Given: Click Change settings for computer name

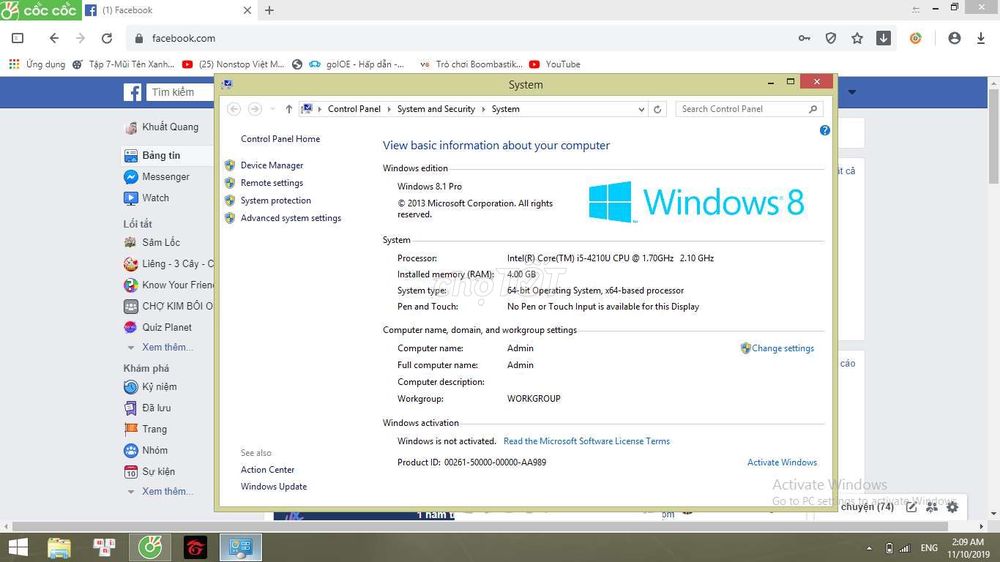Looking at the screenshot, I should (783, 348).
